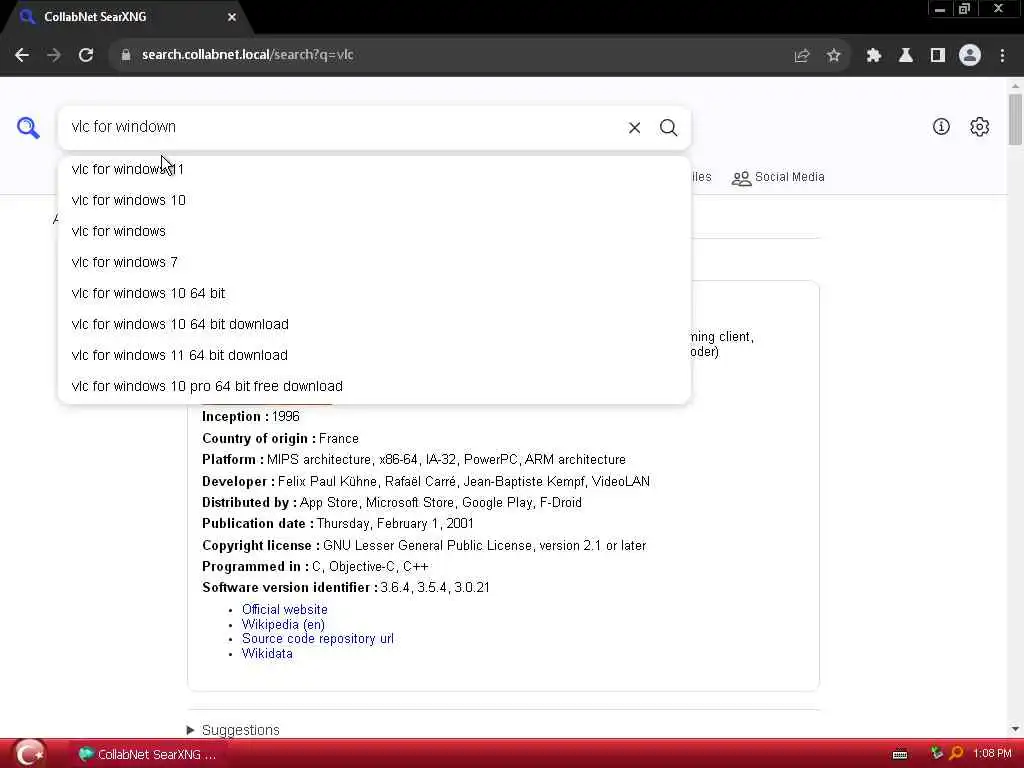
Task: Open Source code repository url link
Action: tap(318, 639)
